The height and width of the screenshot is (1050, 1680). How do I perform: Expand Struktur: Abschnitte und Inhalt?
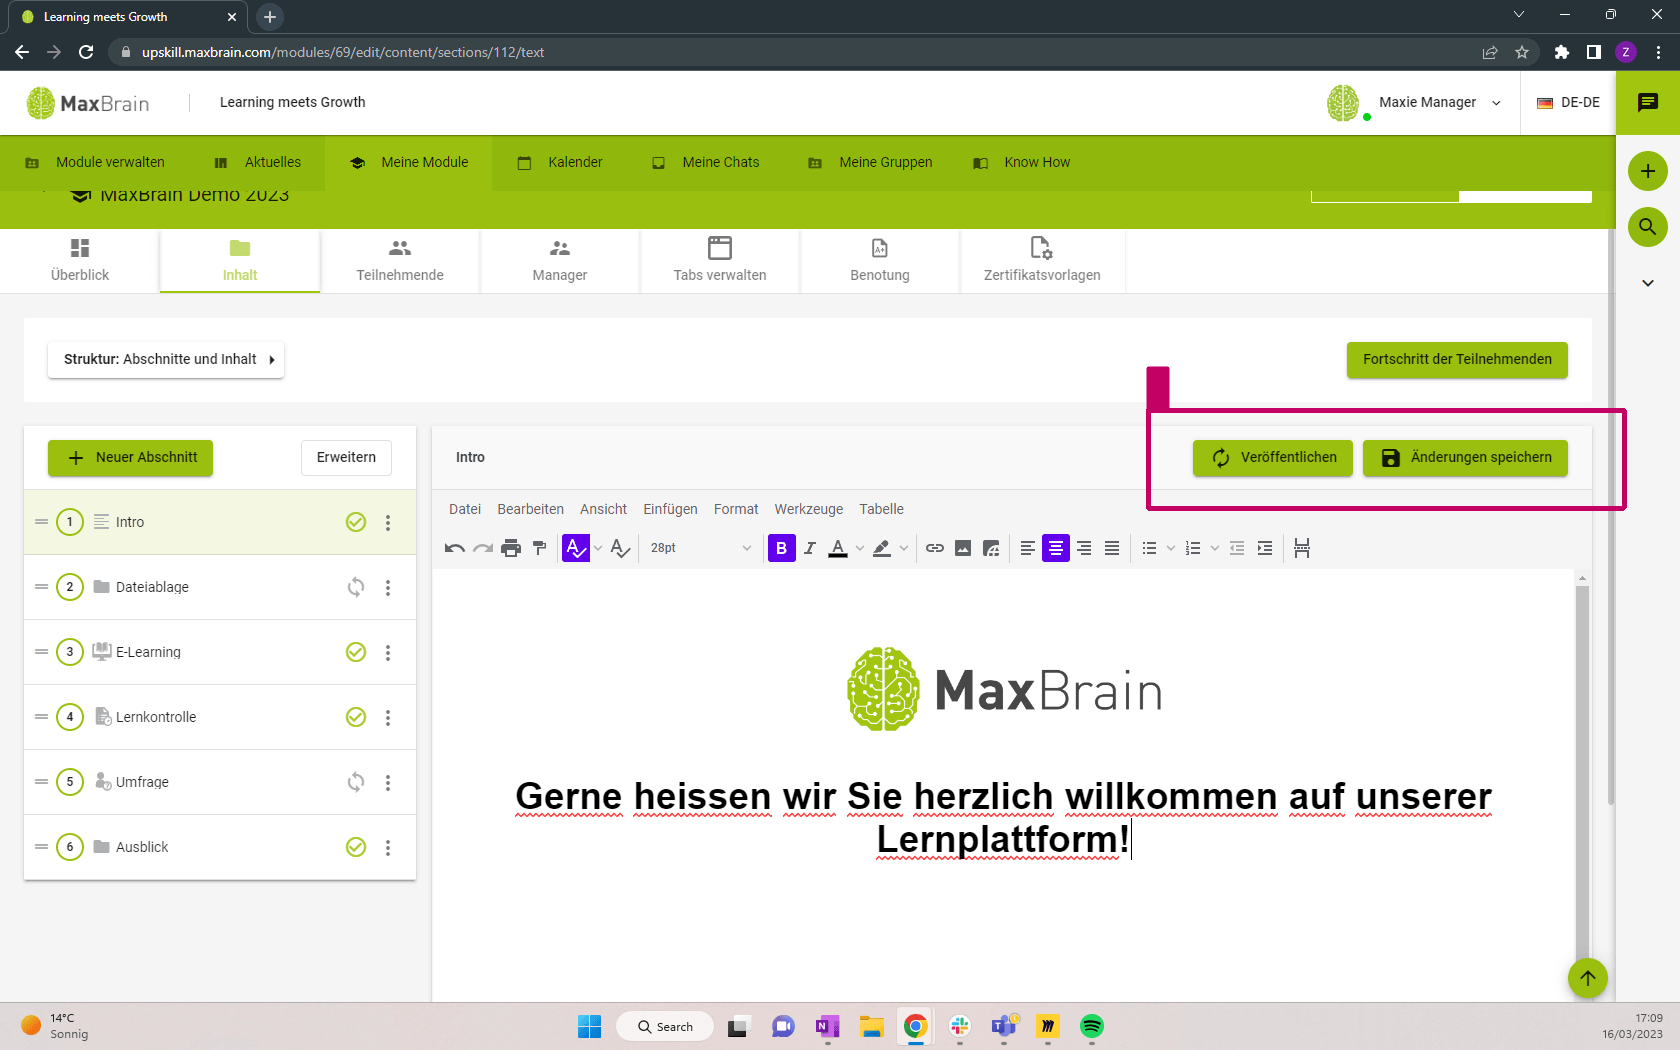tap(166, 360)
